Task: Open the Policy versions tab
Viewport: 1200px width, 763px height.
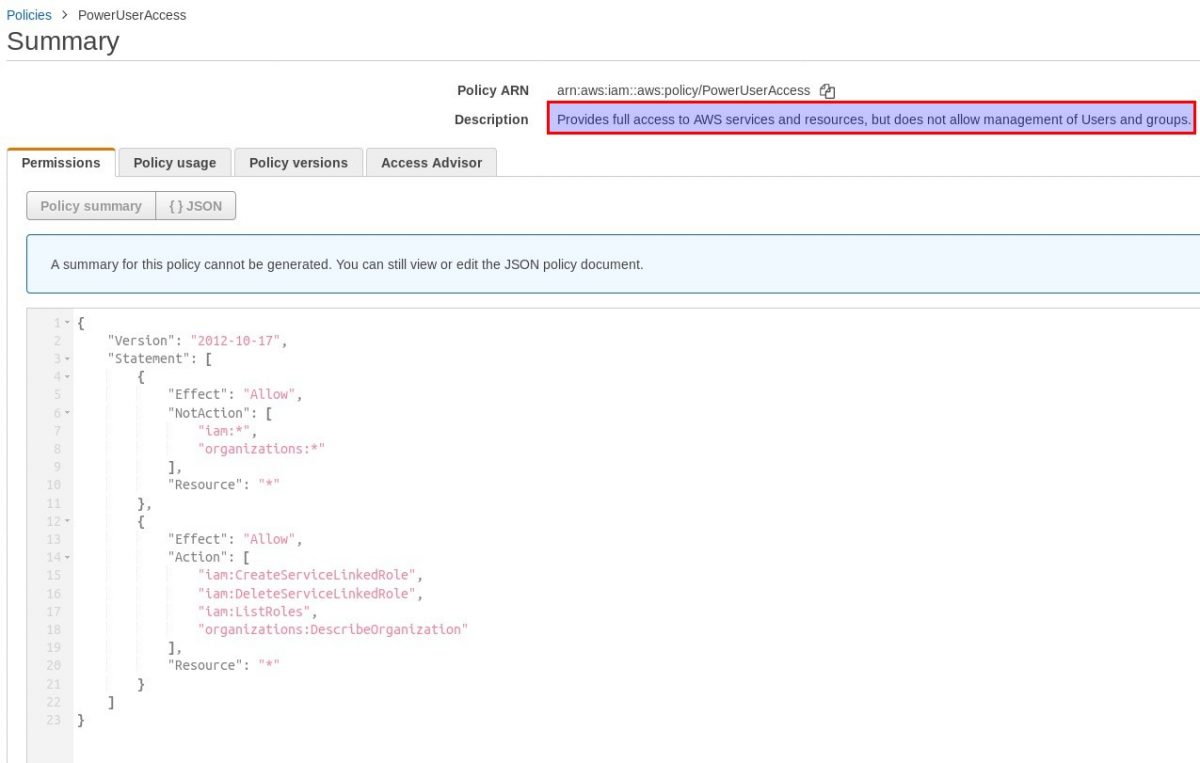Action: [x=298, y=163]
